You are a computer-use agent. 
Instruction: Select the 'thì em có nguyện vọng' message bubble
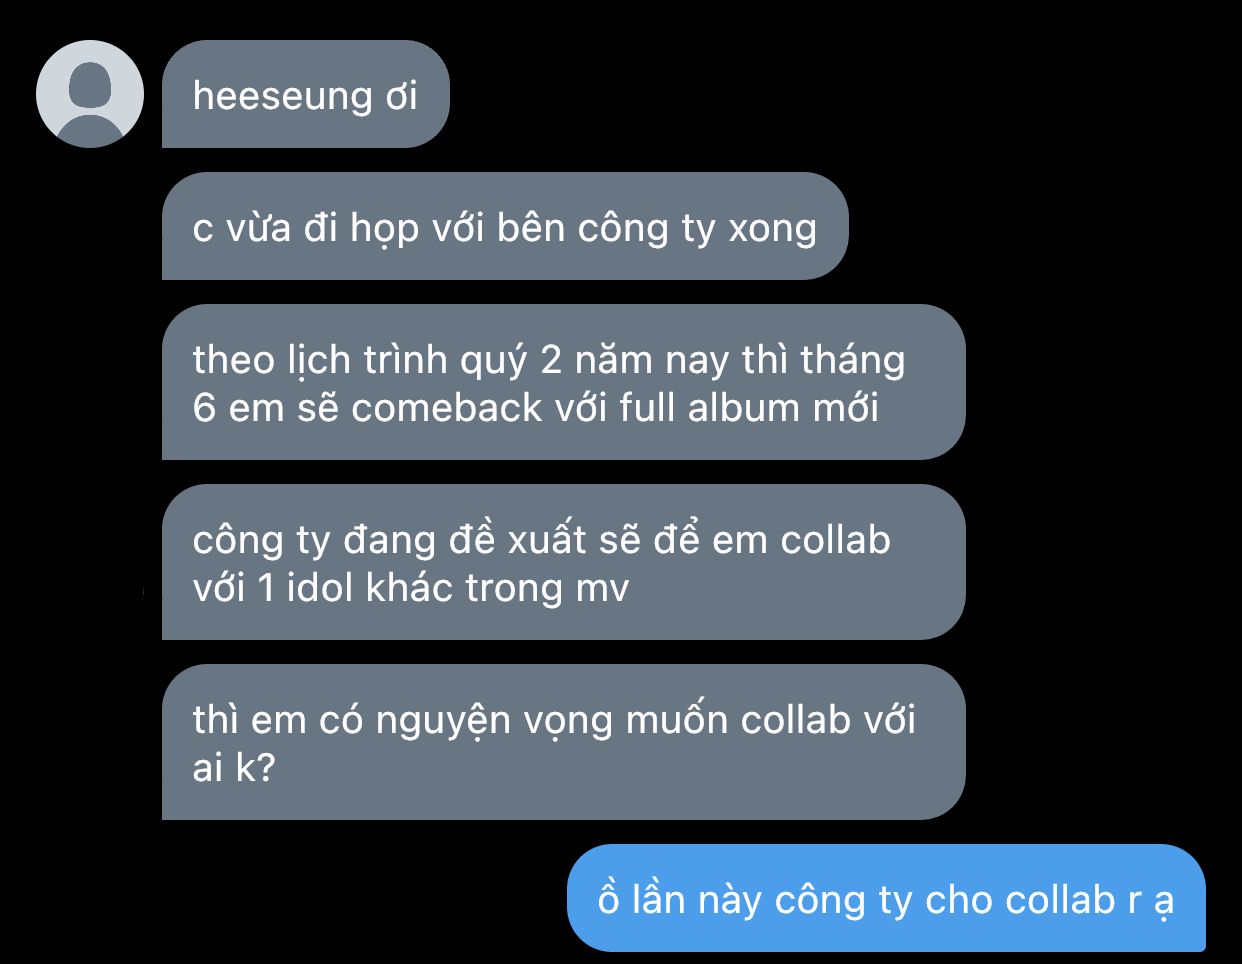tap(563, 742)
